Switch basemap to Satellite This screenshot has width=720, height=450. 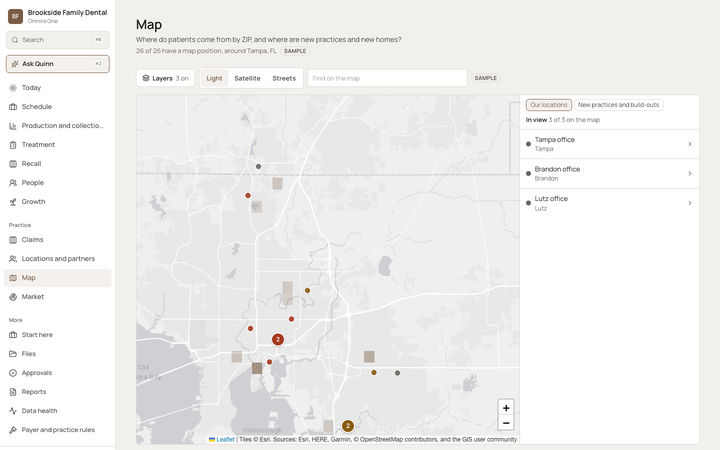247,78
